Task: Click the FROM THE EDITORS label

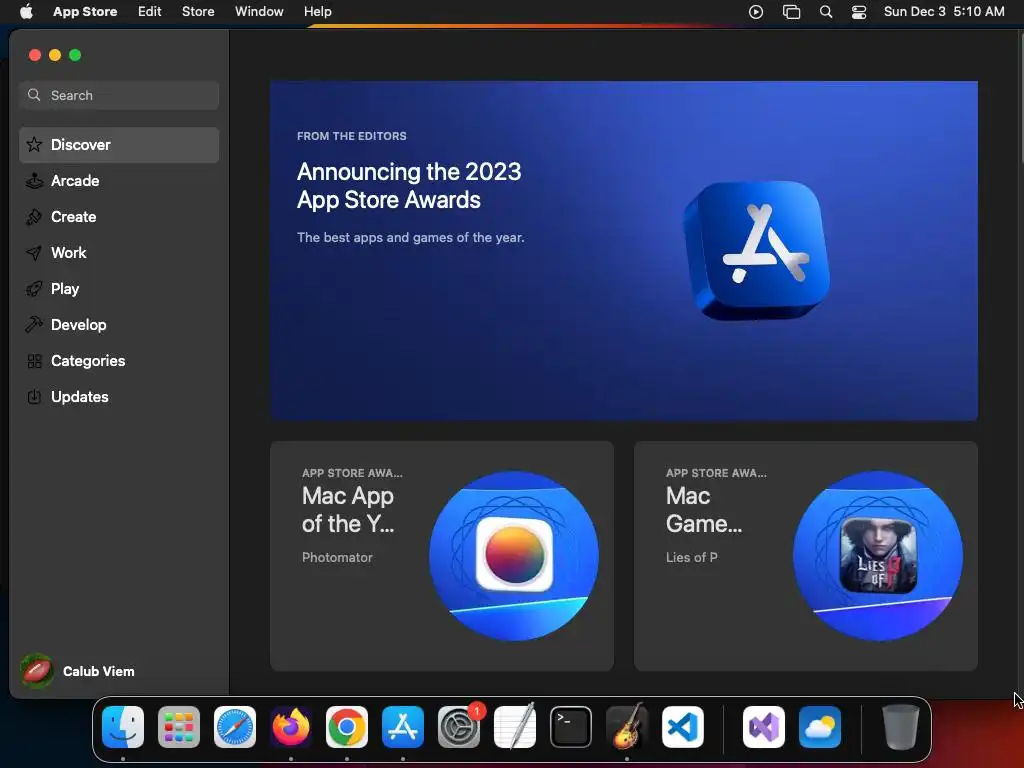Action: (x=351, y=136)
